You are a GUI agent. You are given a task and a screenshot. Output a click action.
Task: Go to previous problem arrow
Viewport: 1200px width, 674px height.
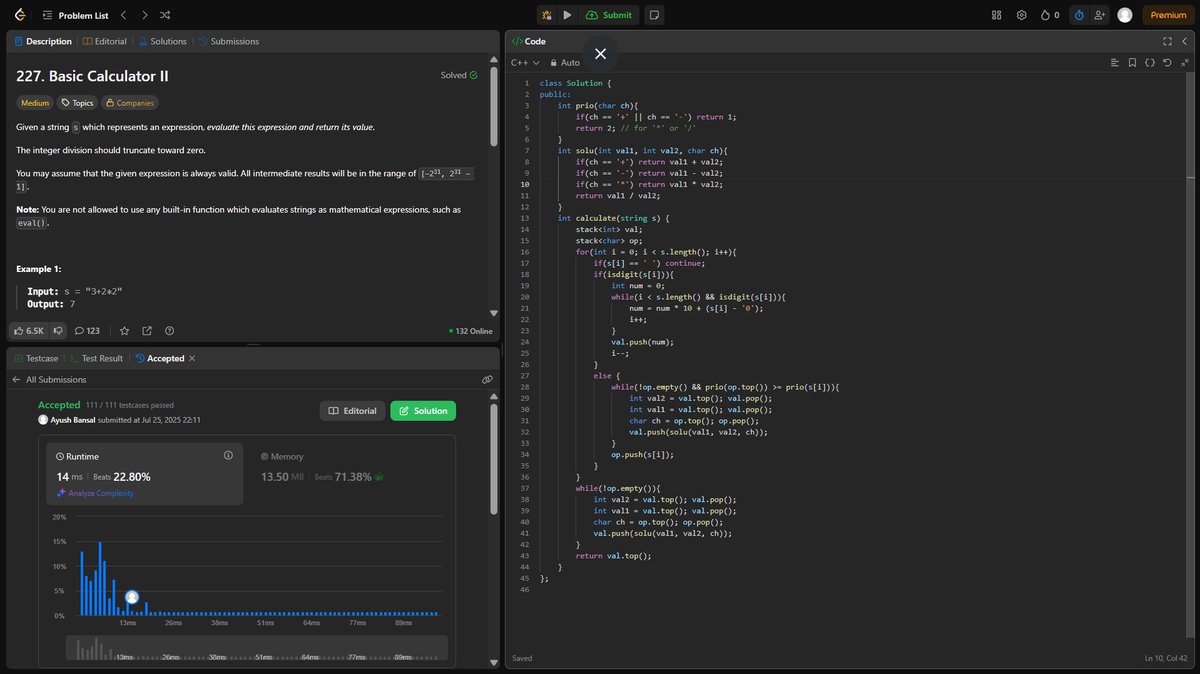[123, 15]
